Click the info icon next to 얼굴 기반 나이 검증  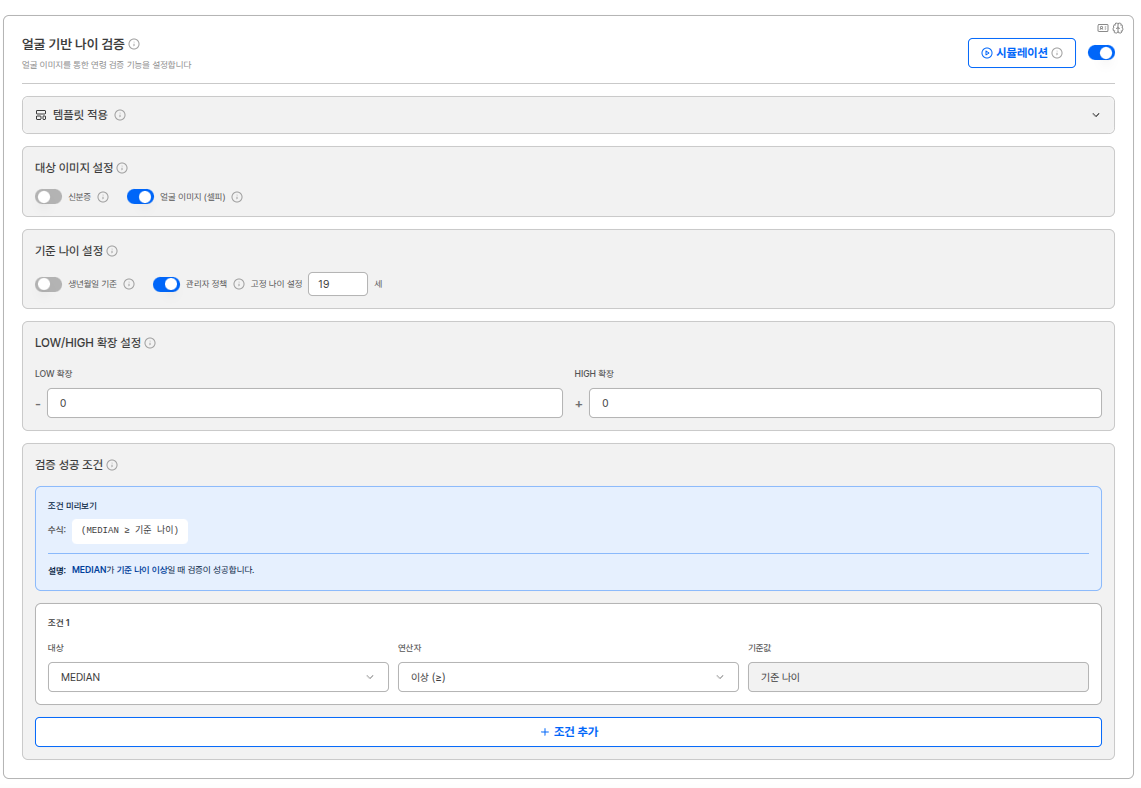pos(134,44)
